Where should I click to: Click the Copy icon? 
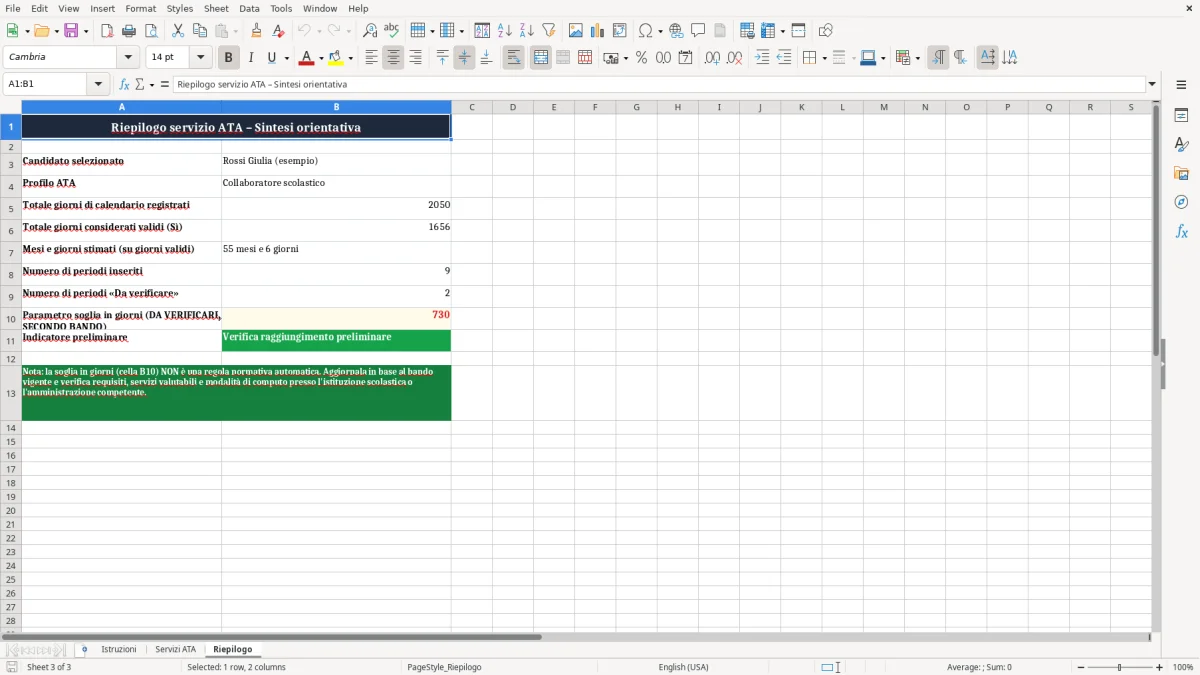coord(200,31)
